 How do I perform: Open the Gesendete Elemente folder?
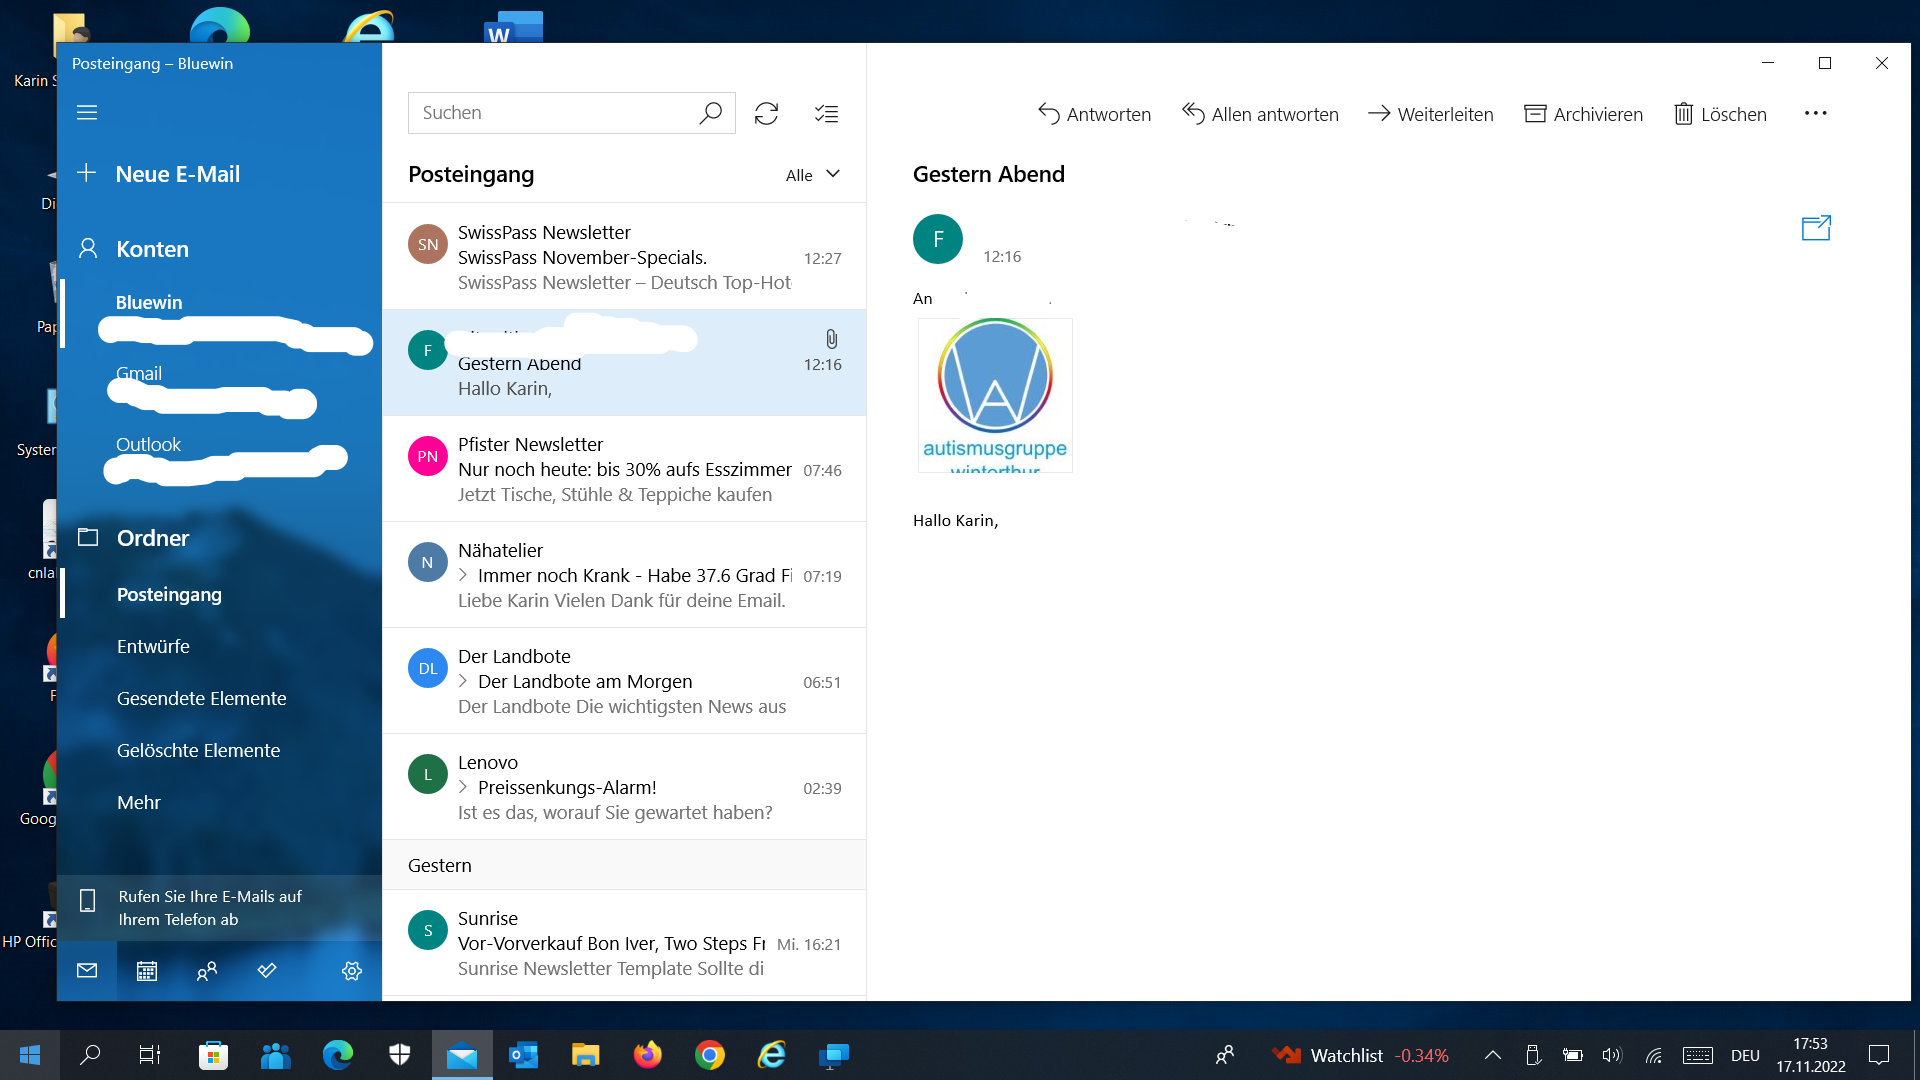[x=201, y=698]
